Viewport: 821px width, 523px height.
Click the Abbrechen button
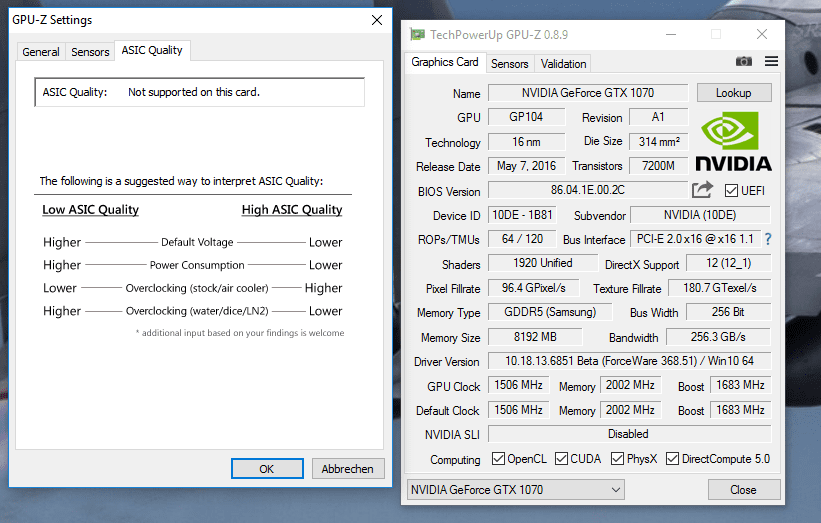[x=348, y=469]
